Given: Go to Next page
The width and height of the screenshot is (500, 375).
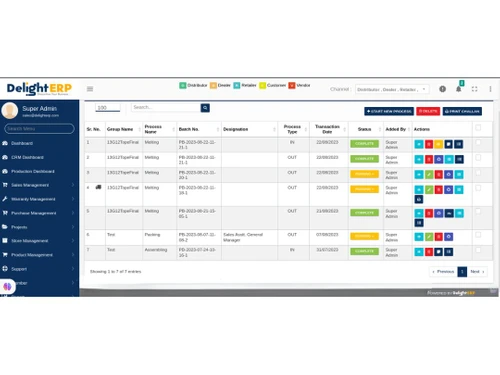Looking at the screenshot, I should pyautogui.click(x=477, y=272).
